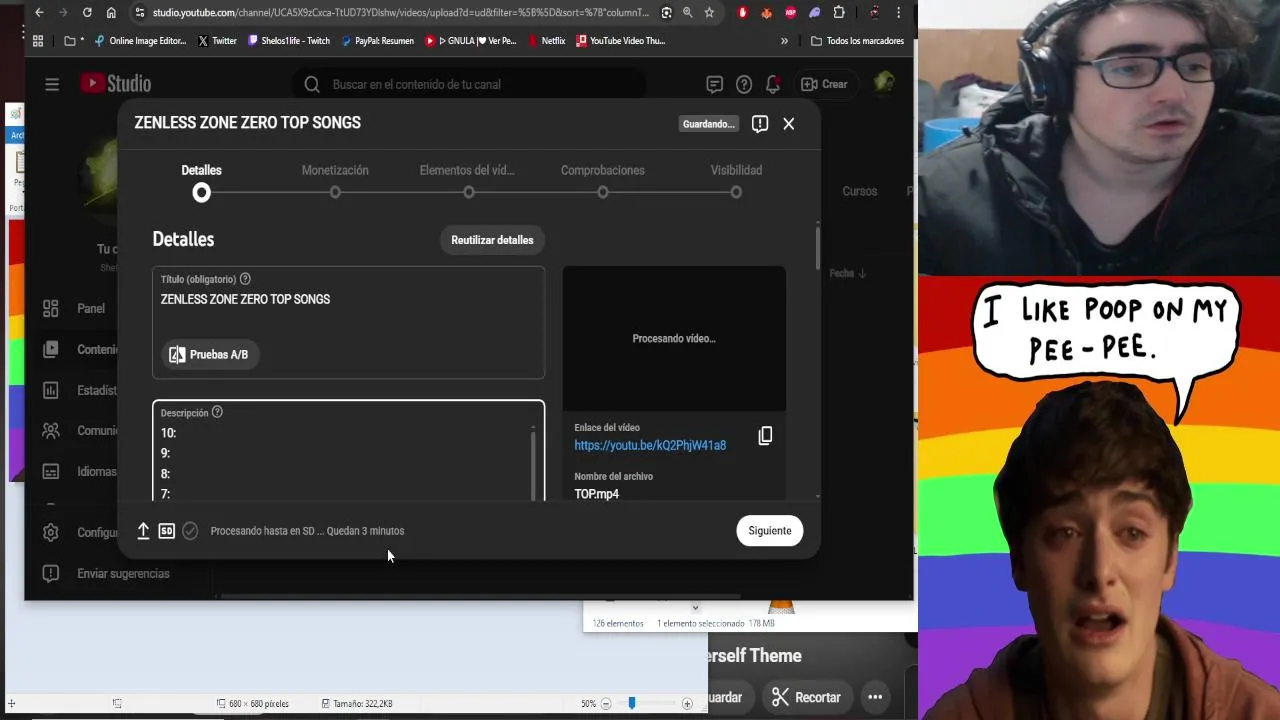
Task: Click the Siguiente button
Action: coord(770,531)
